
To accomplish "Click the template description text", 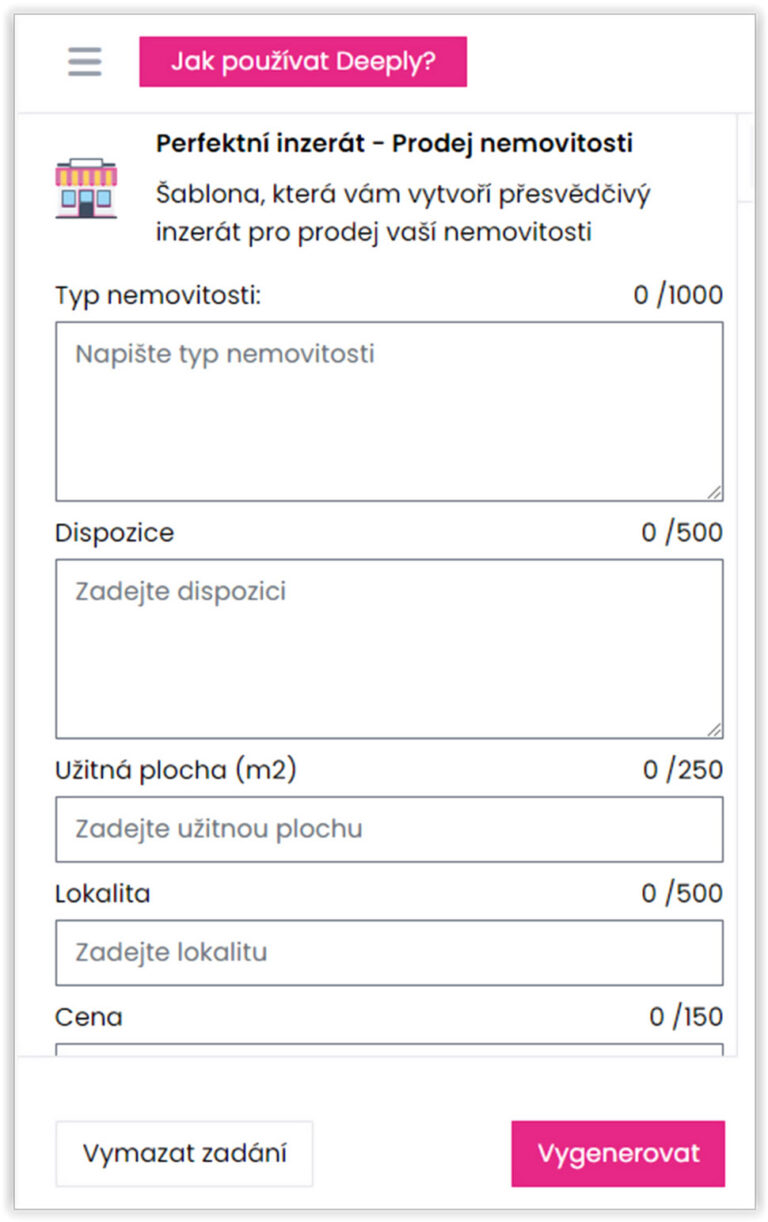I will tap(404, 213).
